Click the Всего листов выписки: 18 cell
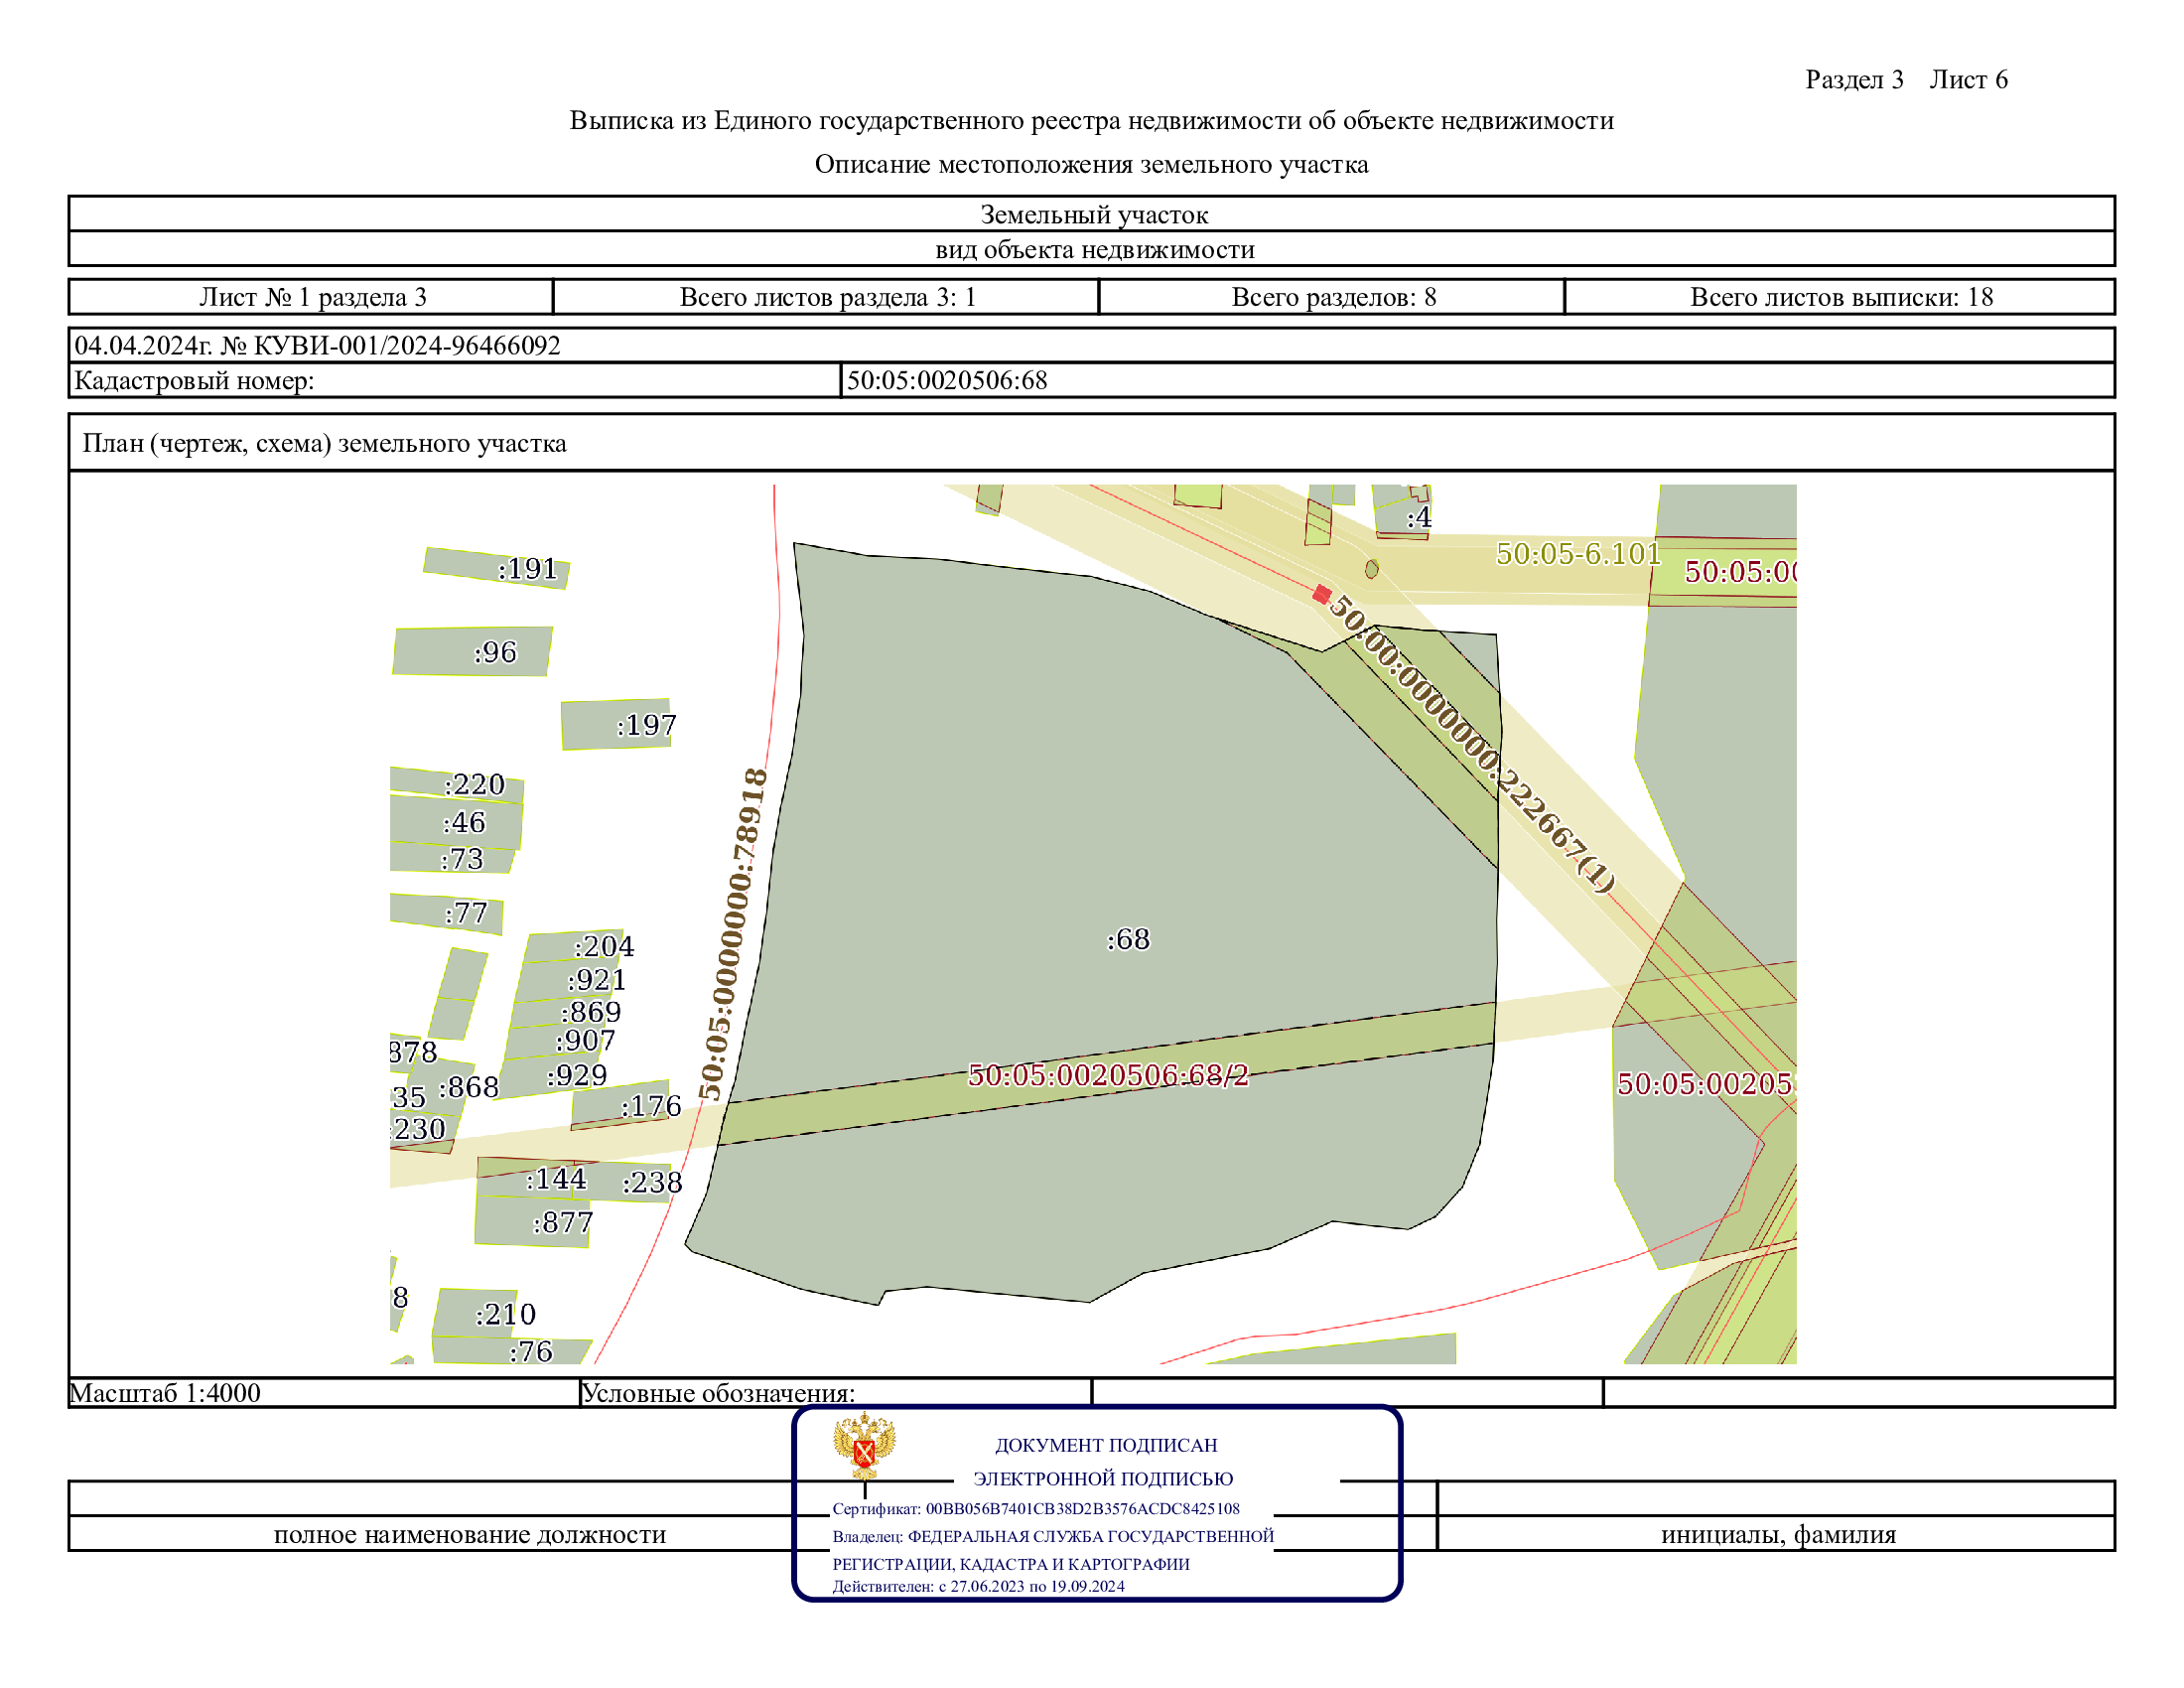2184x1688 pixels. (x=1840, y=297)
